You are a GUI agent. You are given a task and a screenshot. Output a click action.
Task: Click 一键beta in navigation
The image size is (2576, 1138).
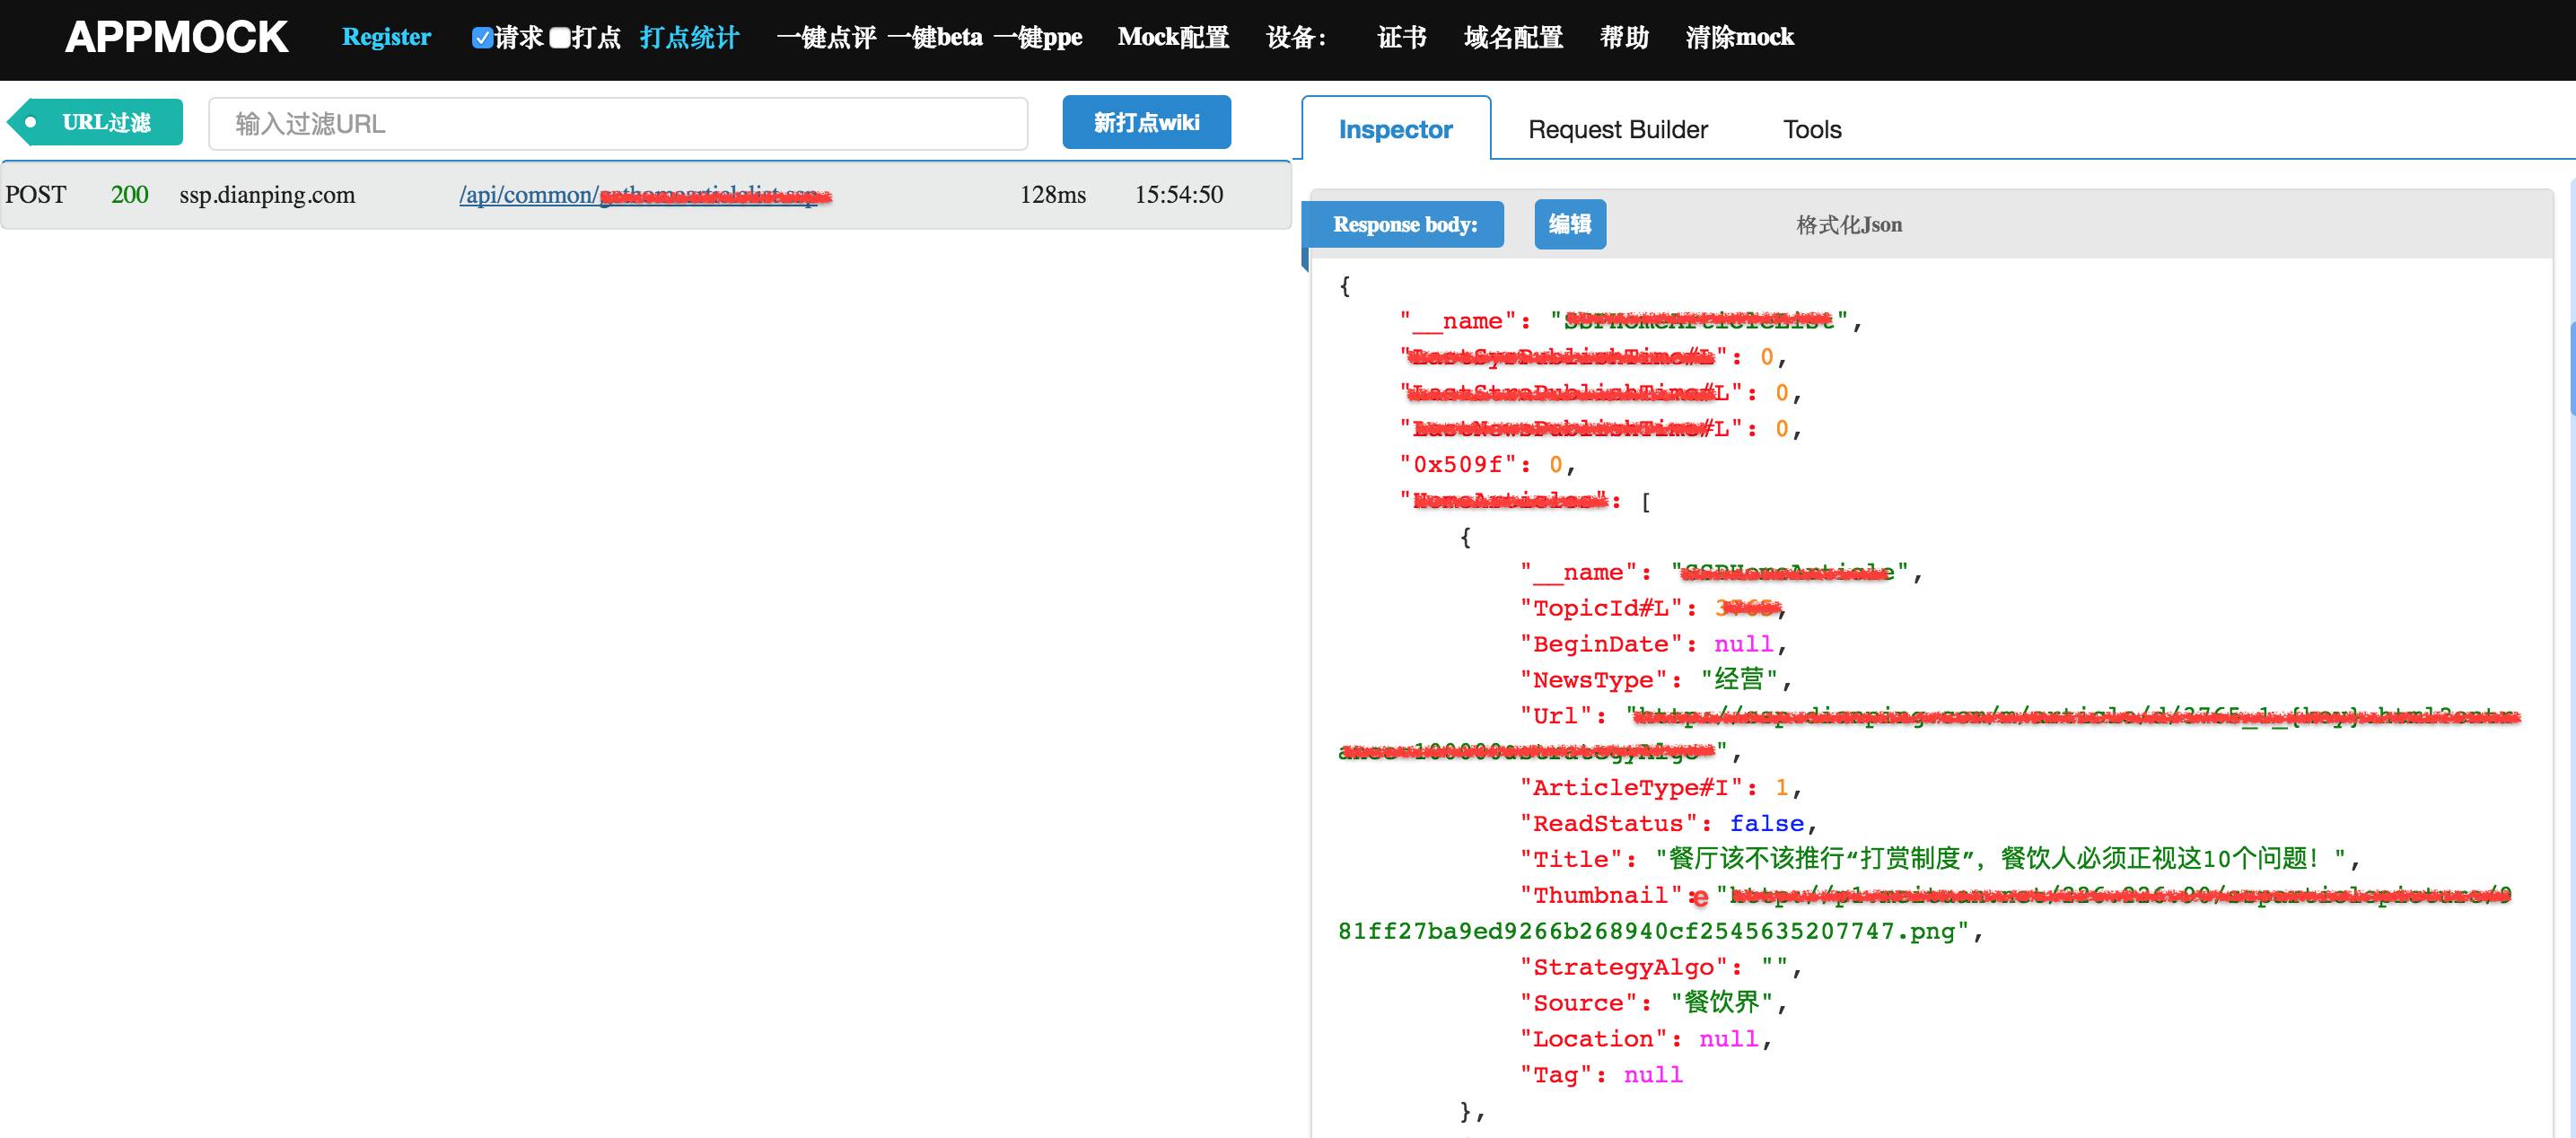pyautogui.click(x=935, y=38)
